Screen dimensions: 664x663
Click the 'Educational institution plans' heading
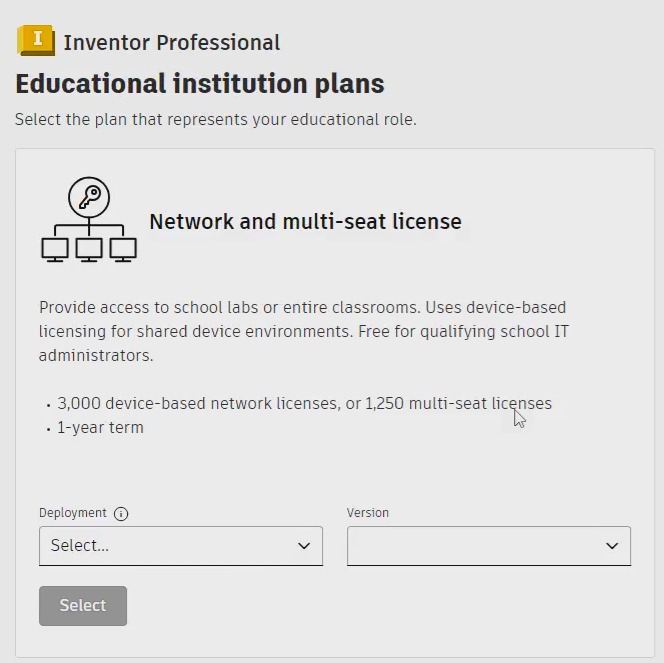pos(200,83)
